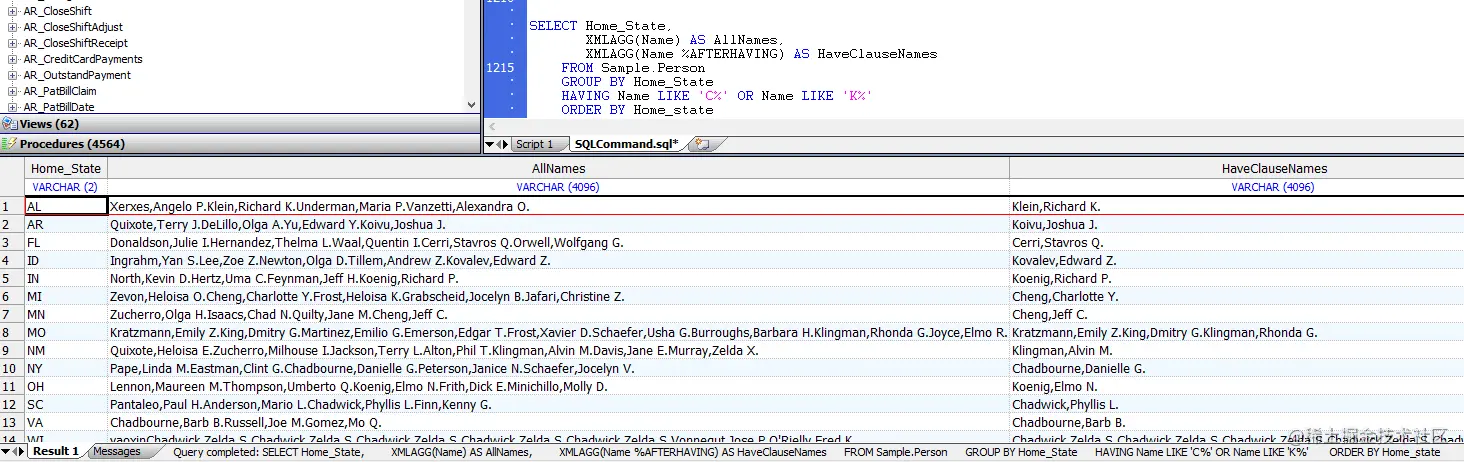1464x462 pixels.
Task: Click the 'Koivu,Joshua J.' cell
Action: coord(1237,224)
